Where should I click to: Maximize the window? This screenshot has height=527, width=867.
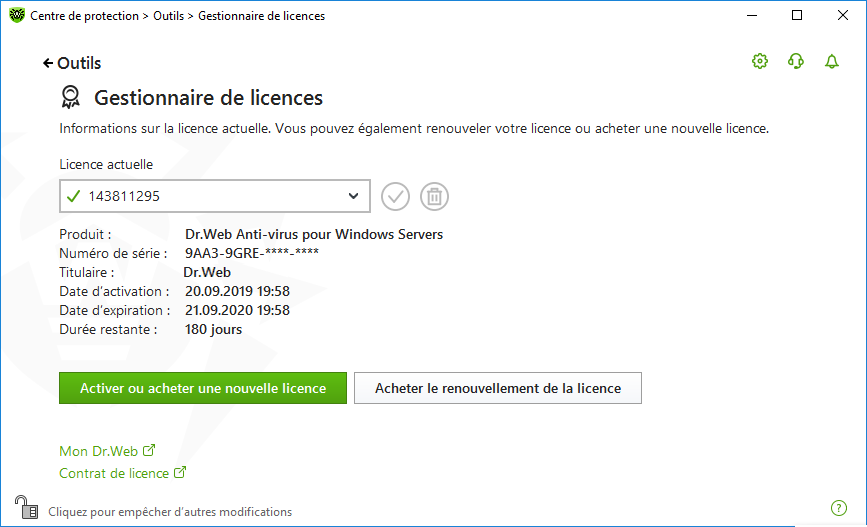(797, 15)
